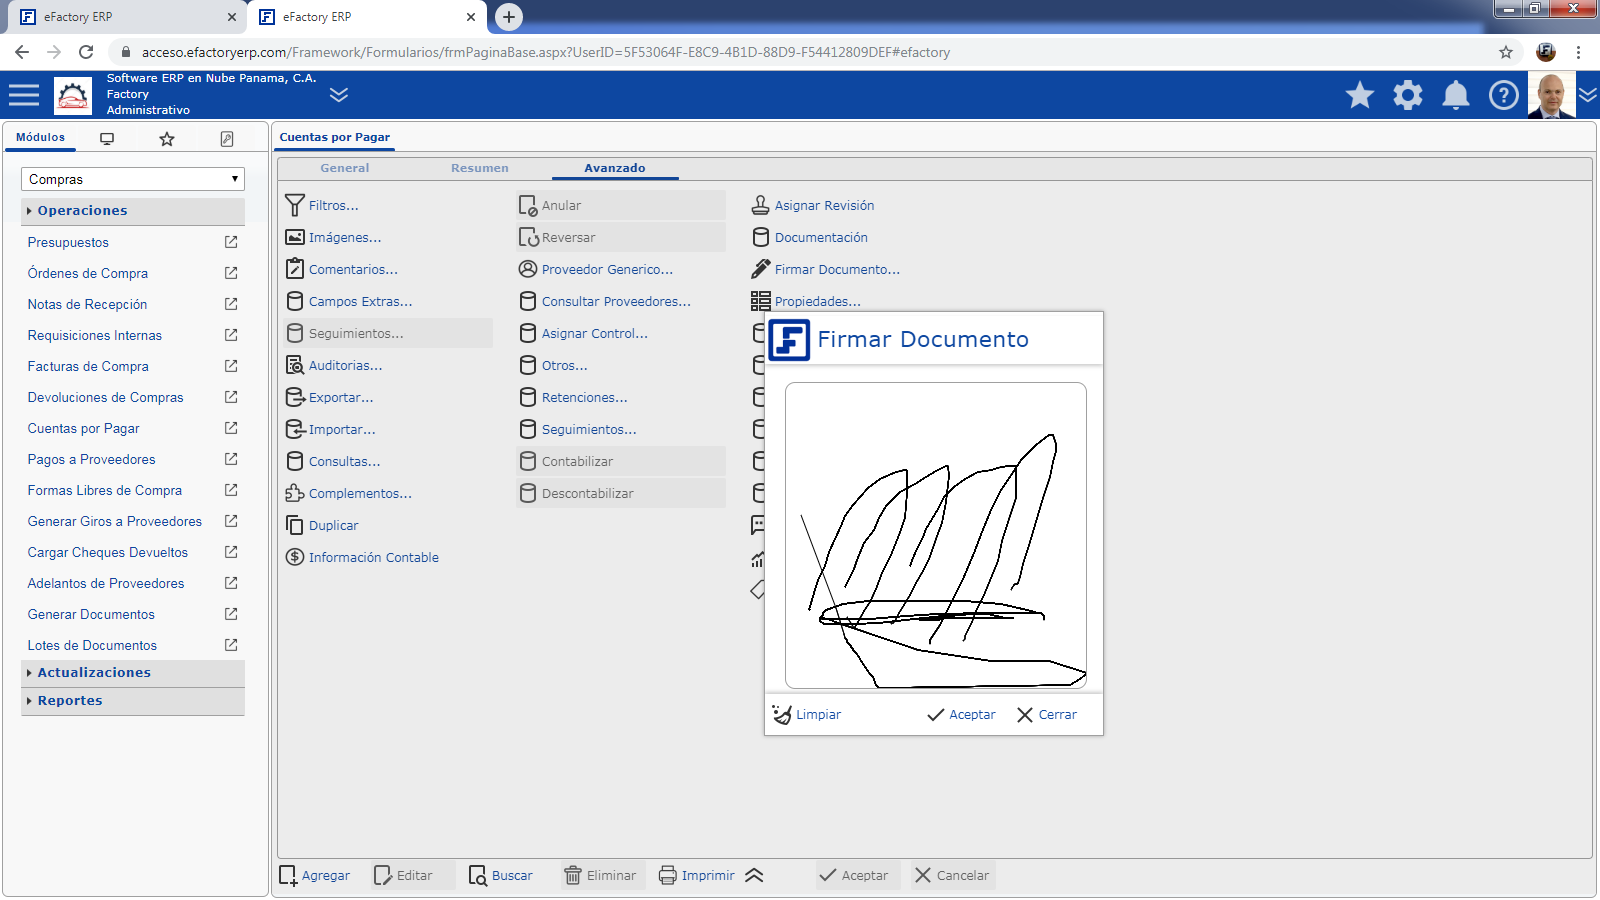
Task: Click Imprimir in the bottom toolbar
Action: coord(697,875)
